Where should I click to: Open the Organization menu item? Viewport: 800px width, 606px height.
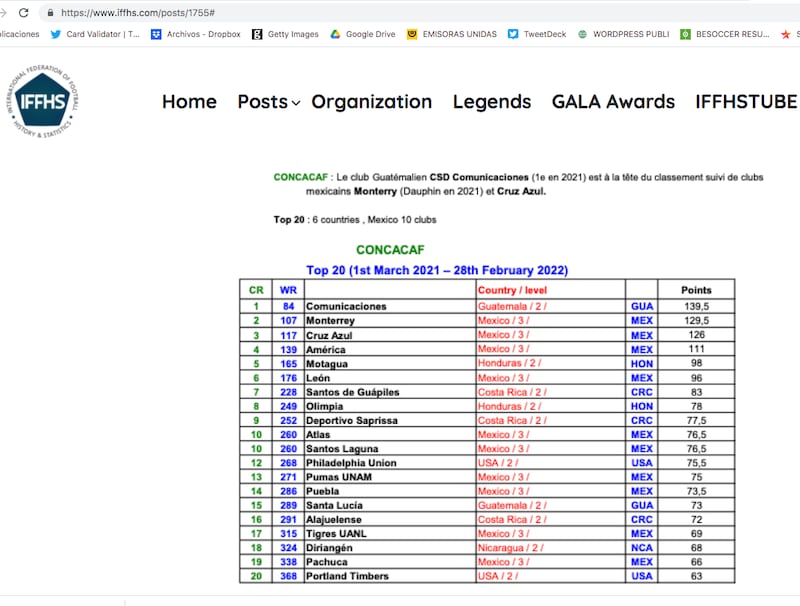point(372,102)
